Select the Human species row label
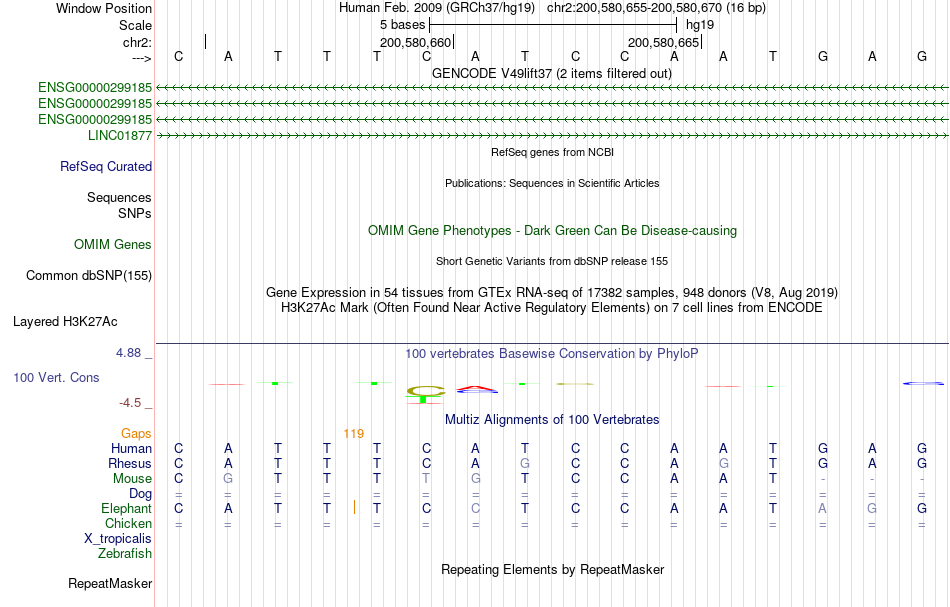Image resolution: width=950 pixels, height=607 pixels. pyautogui.click(x=131, y=449)
